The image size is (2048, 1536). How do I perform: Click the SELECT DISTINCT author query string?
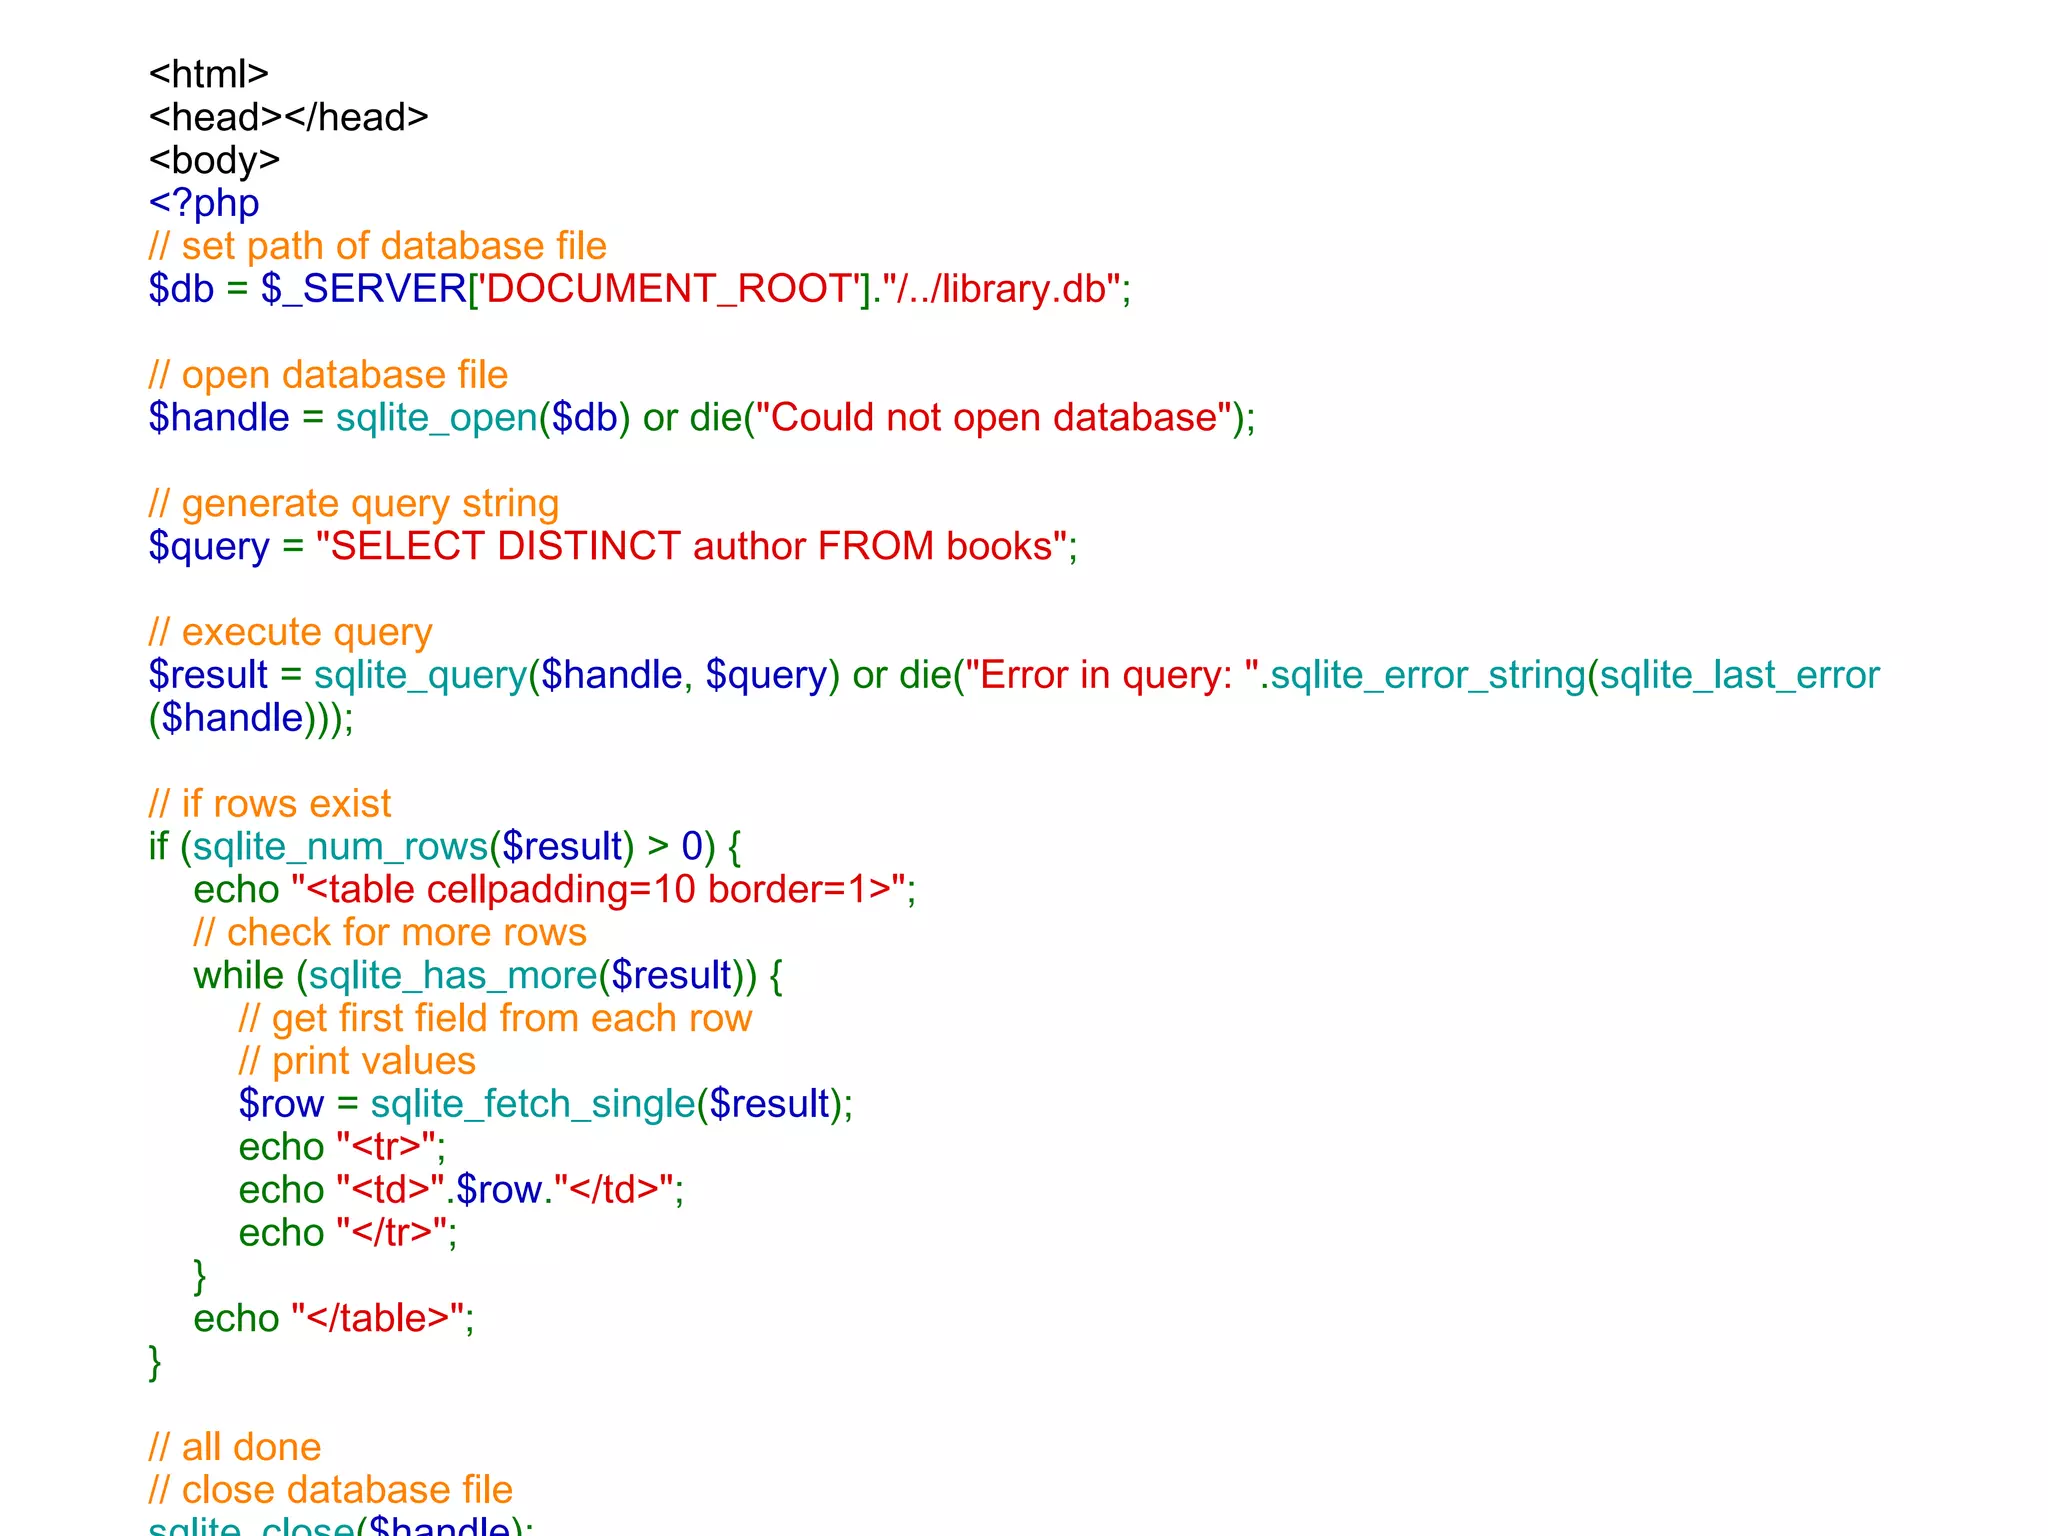[691, 546]
